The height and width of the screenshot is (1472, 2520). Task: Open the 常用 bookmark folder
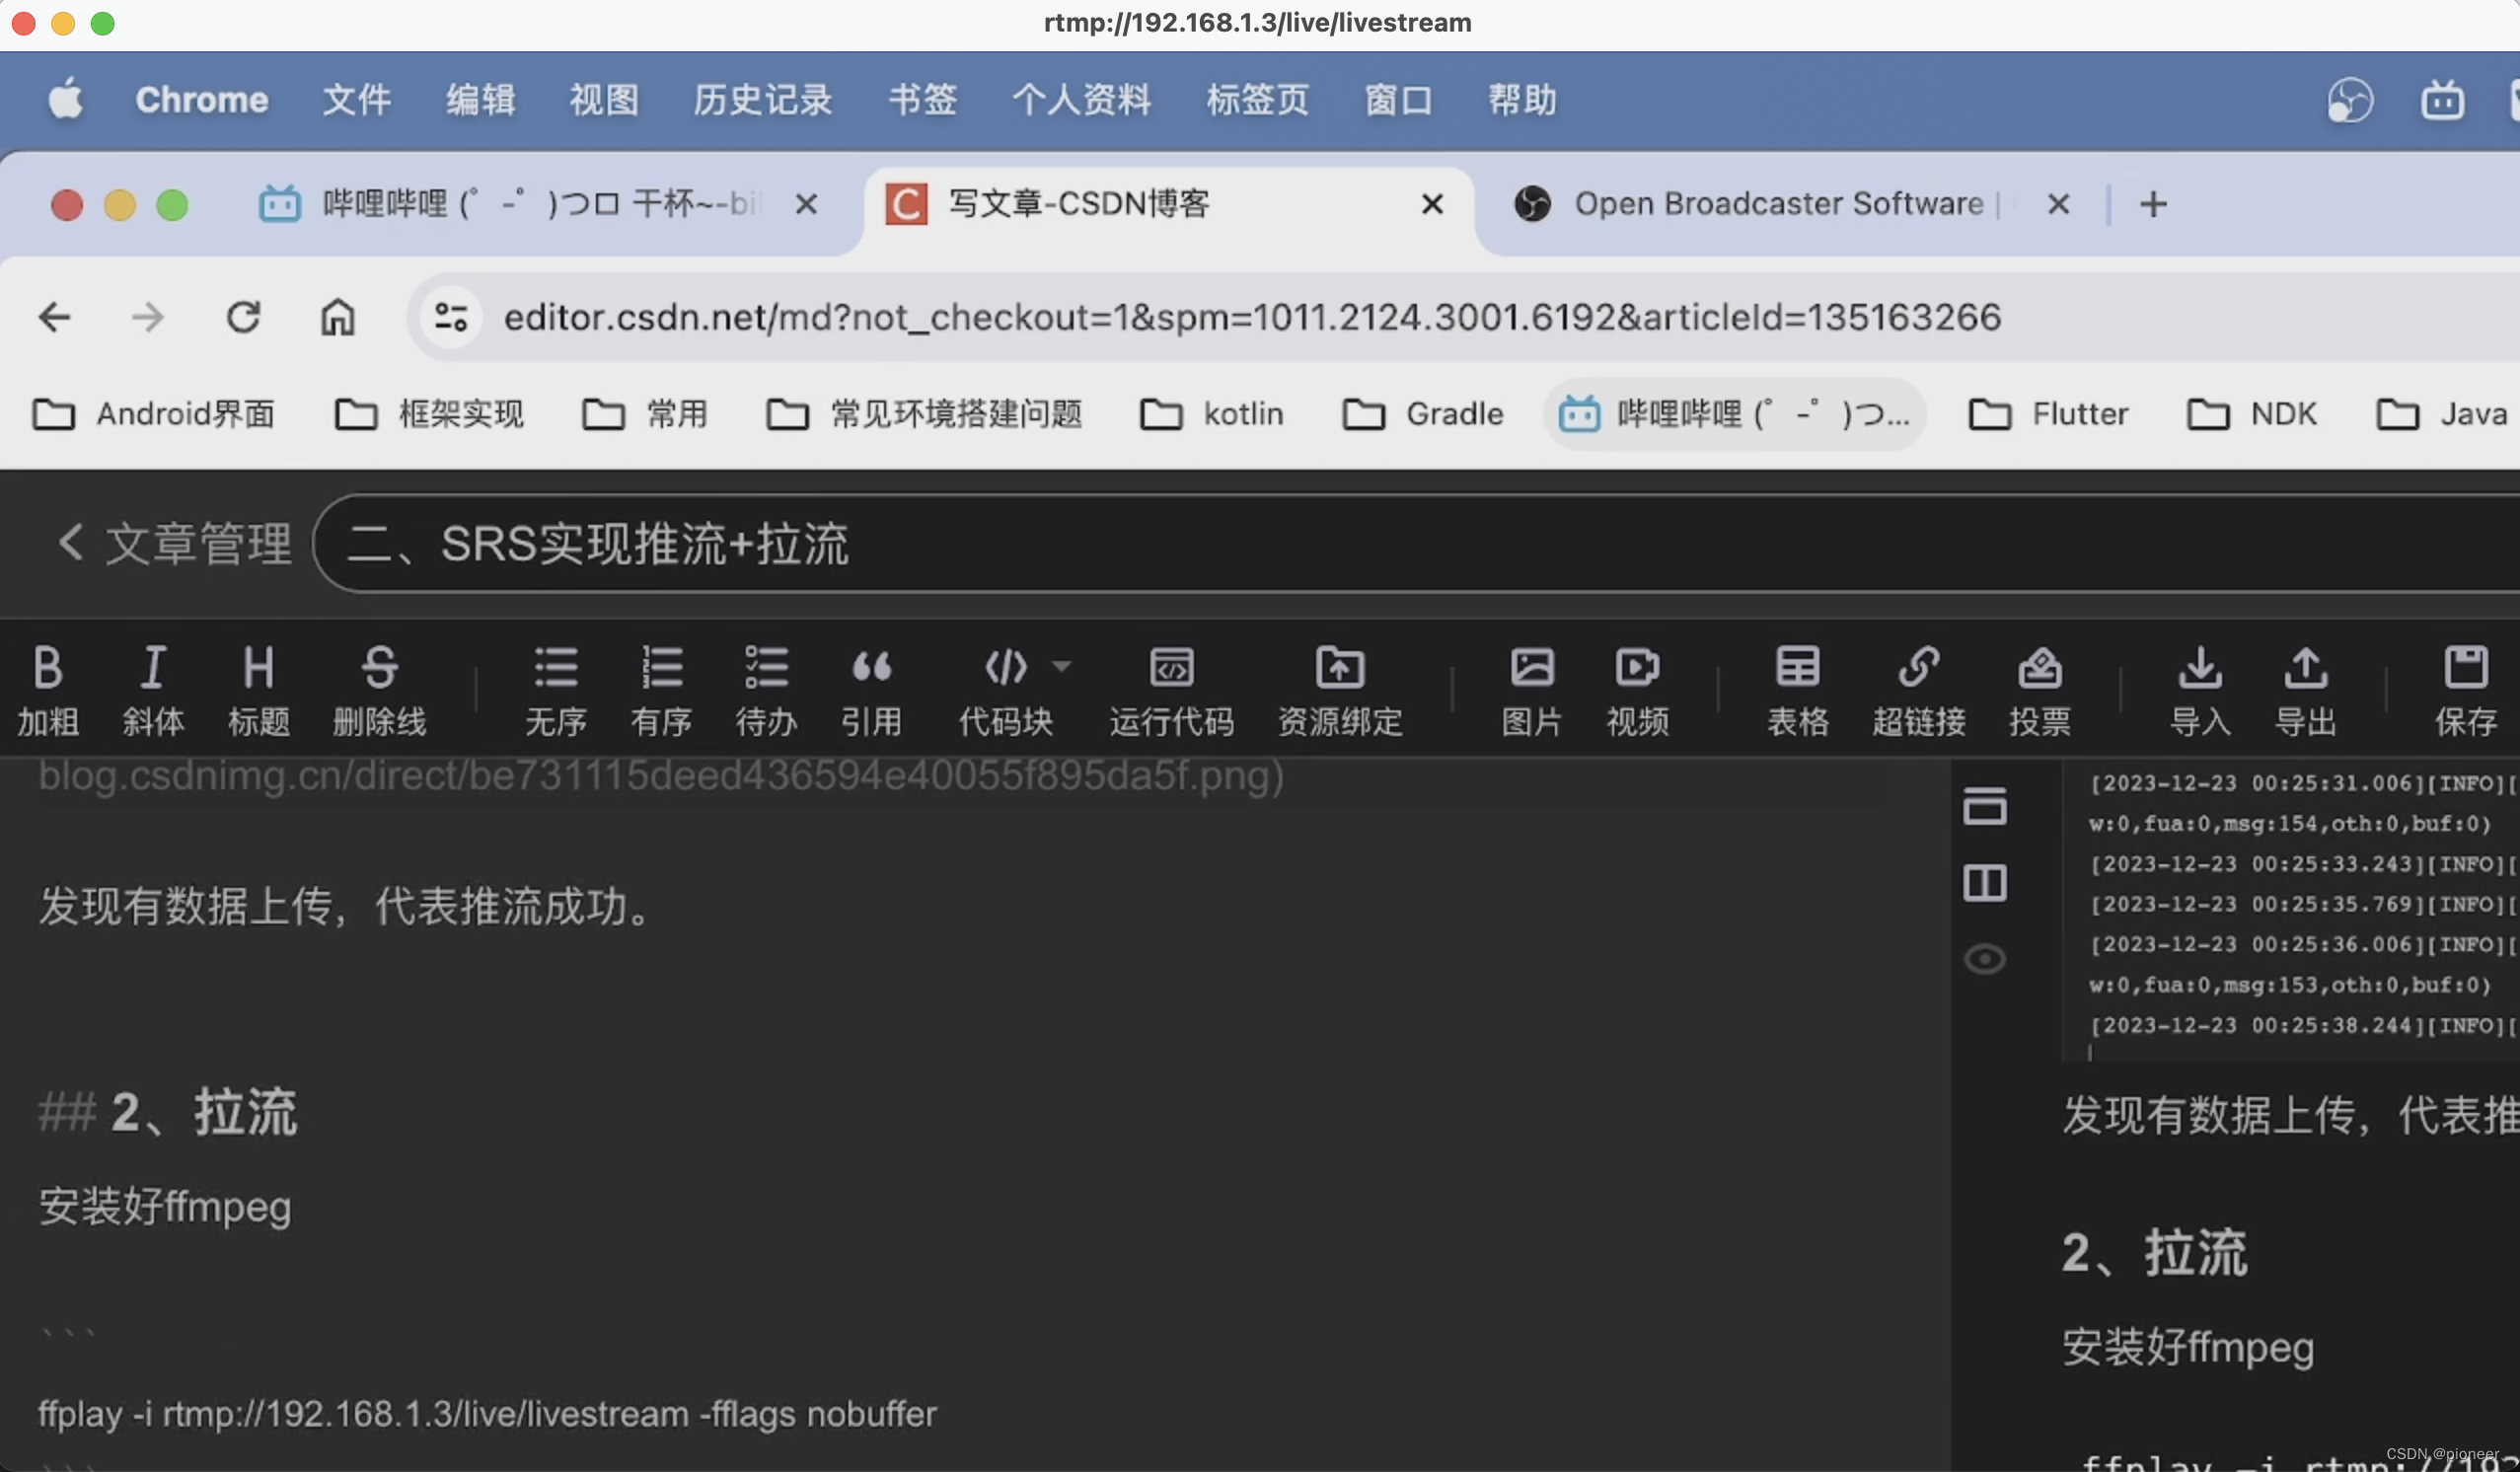(645, 414)
